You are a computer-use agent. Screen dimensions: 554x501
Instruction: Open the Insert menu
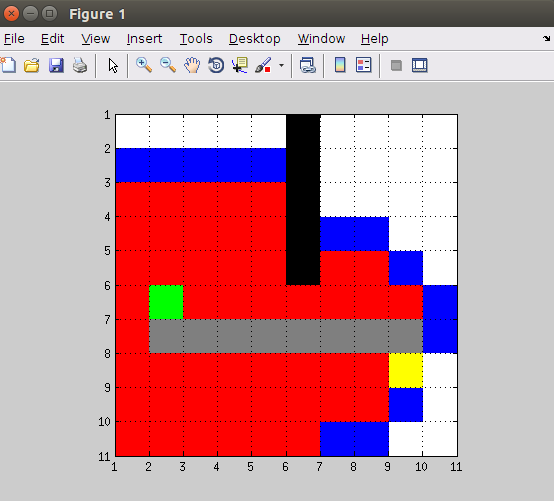[144, 39]
